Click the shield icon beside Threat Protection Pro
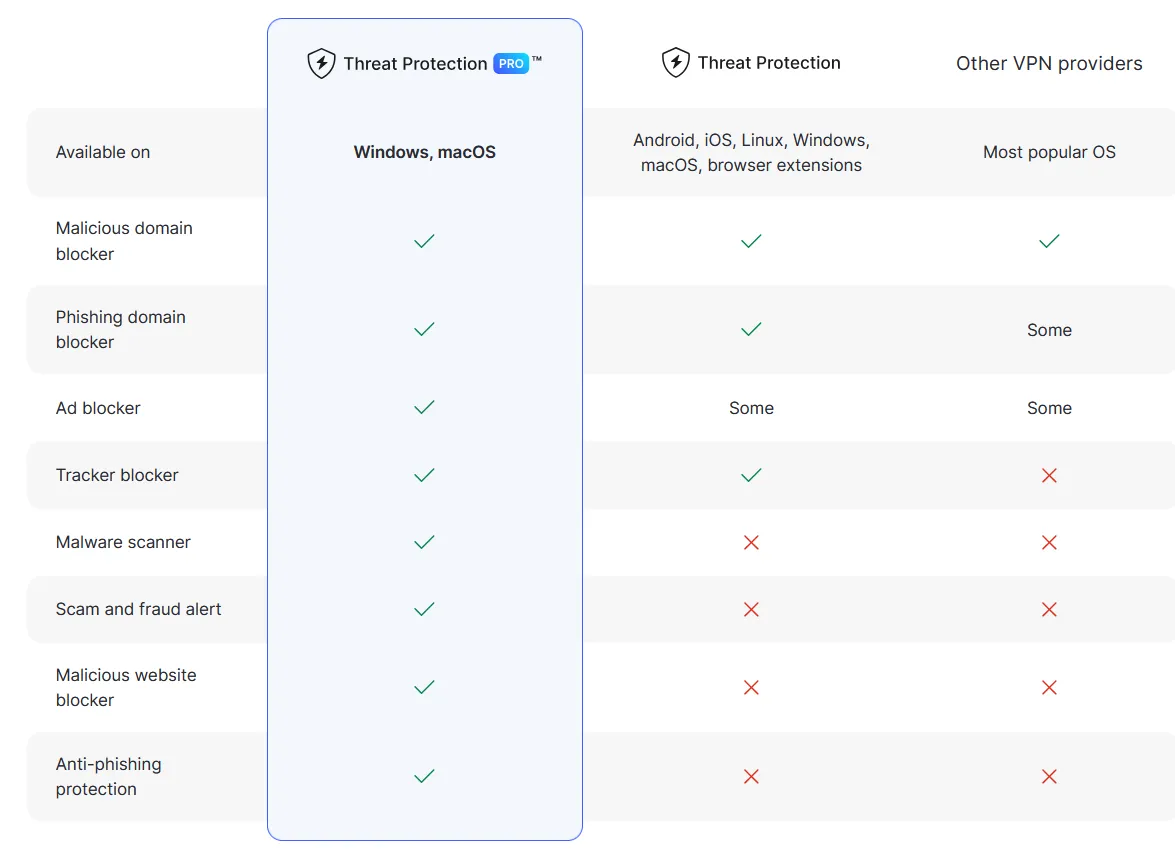 point(321,64)
